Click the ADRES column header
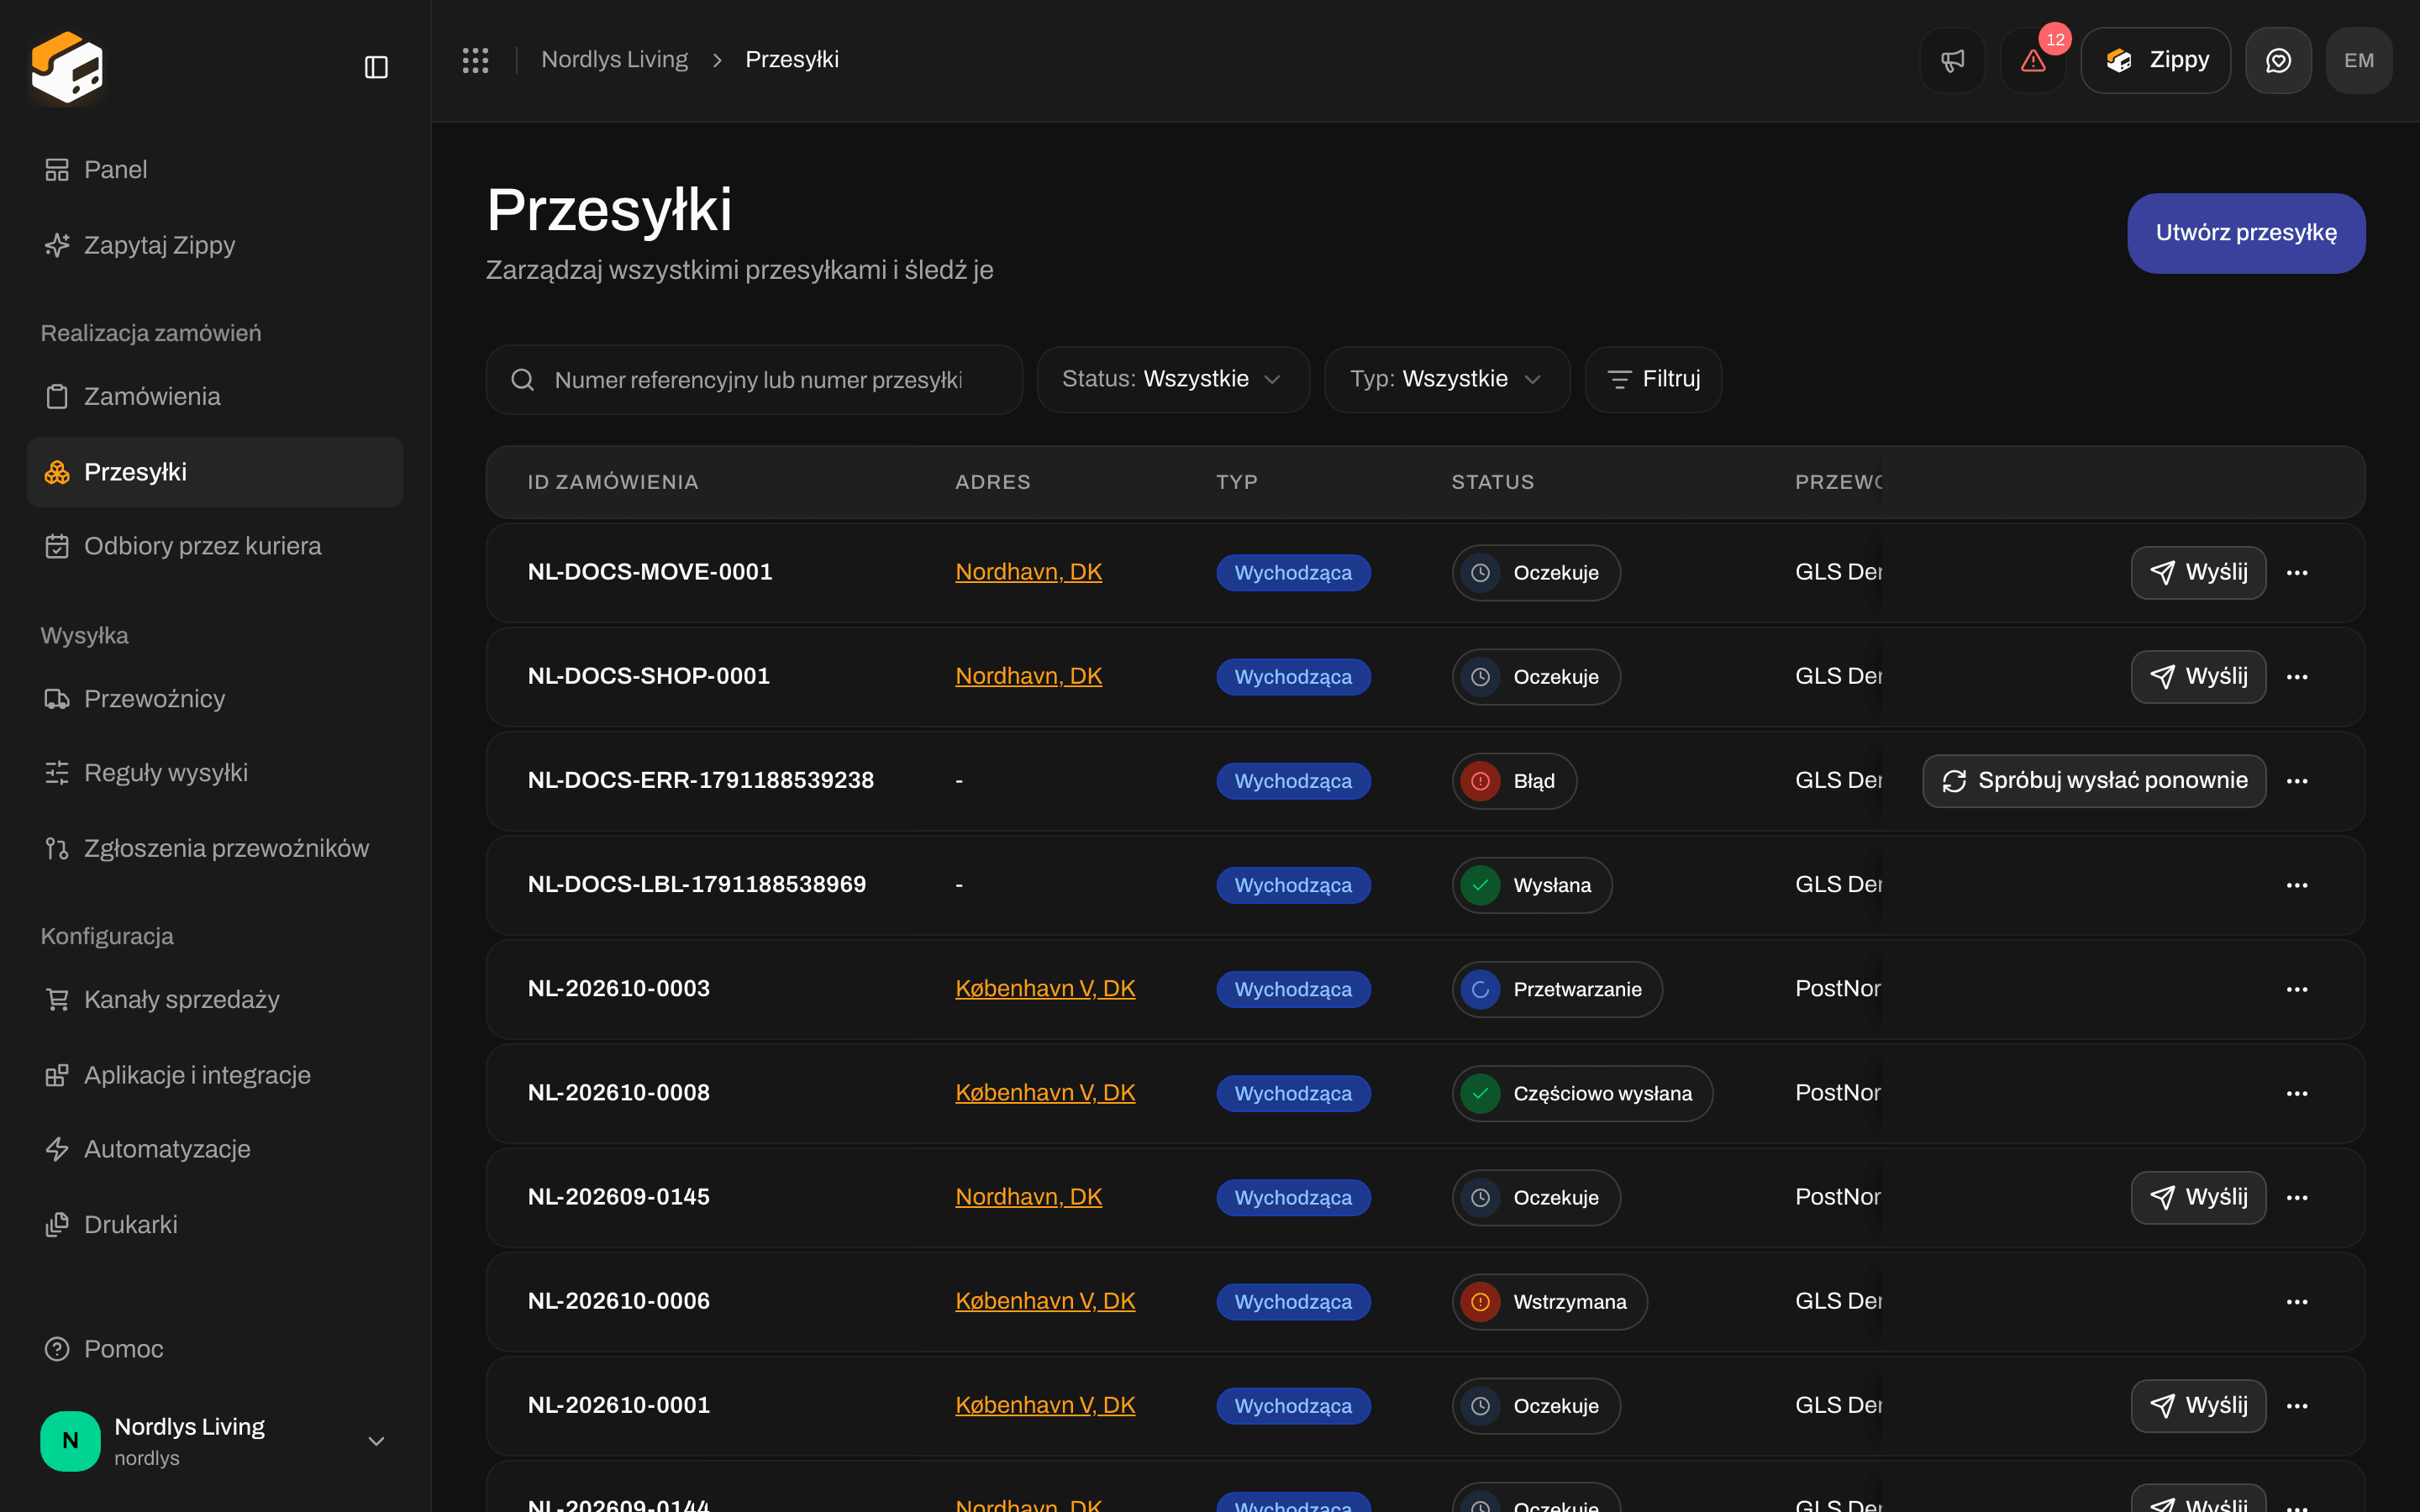This screenshot has width=2420, height=1512. [x=992, y=482]
